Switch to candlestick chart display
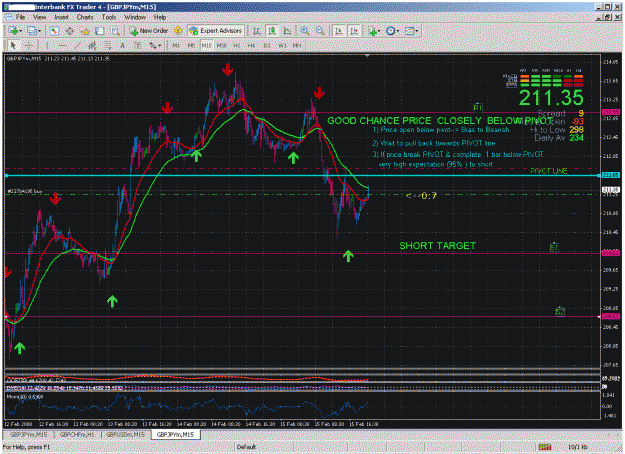Image resolution: width=625 pixels, height=454 pixels. click(272, 31)
